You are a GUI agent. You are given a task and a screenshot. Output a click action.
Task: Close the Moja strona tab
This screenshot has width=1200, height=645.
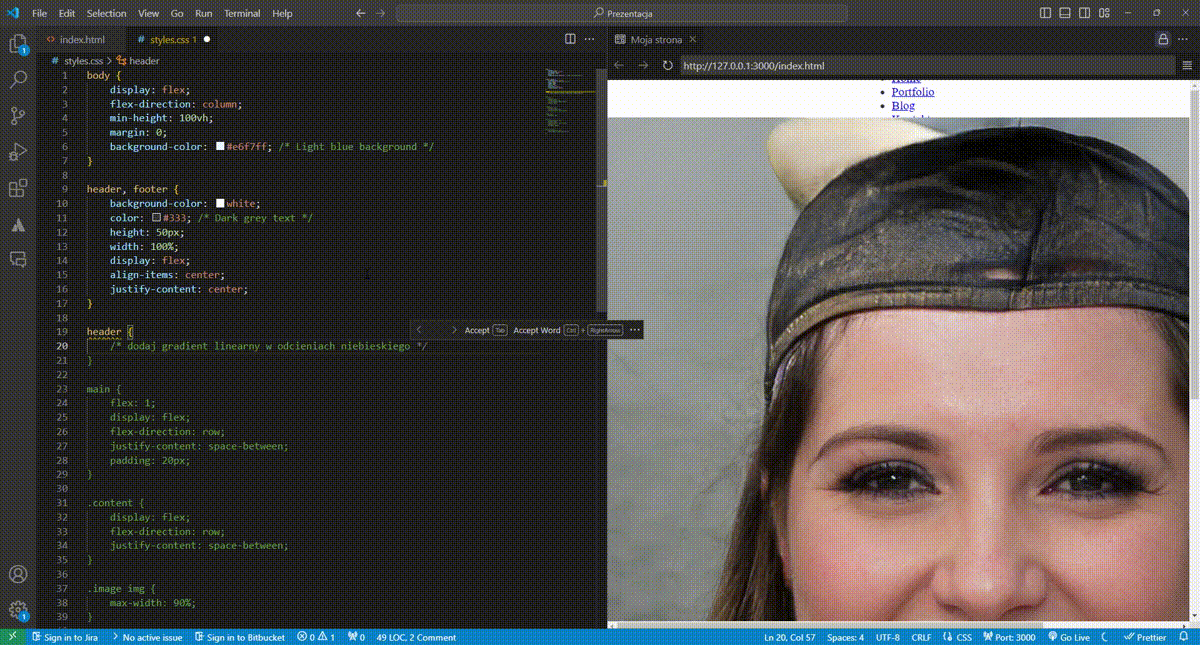(x=695, y=39)
